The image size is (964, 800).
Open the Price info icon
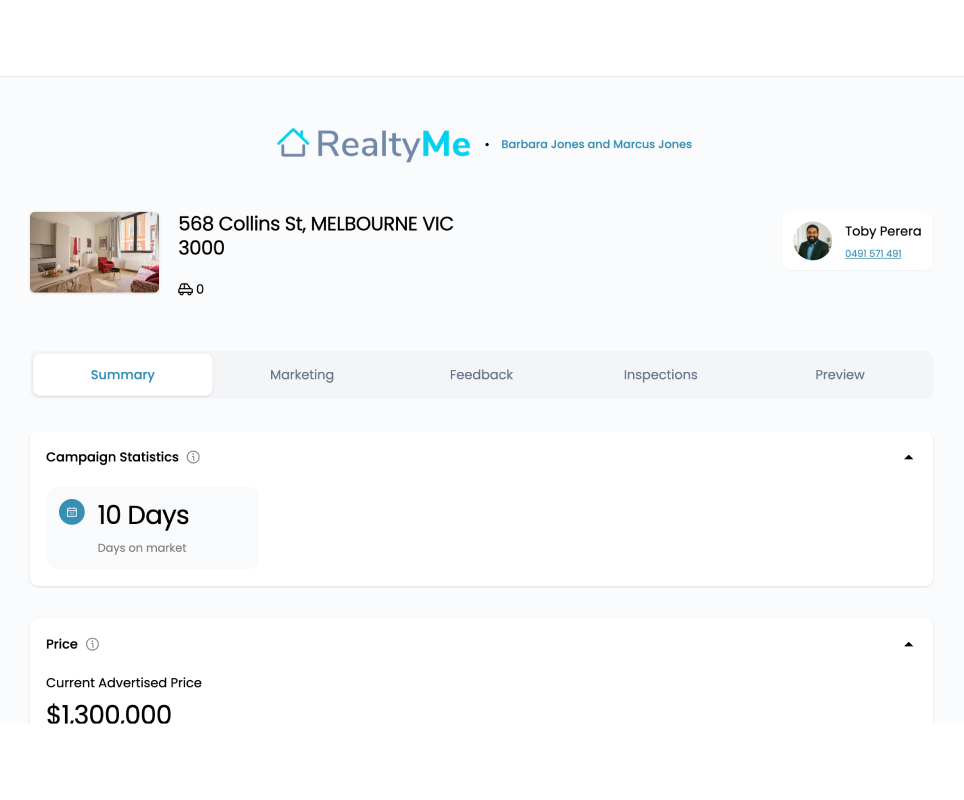click(92, 644)
